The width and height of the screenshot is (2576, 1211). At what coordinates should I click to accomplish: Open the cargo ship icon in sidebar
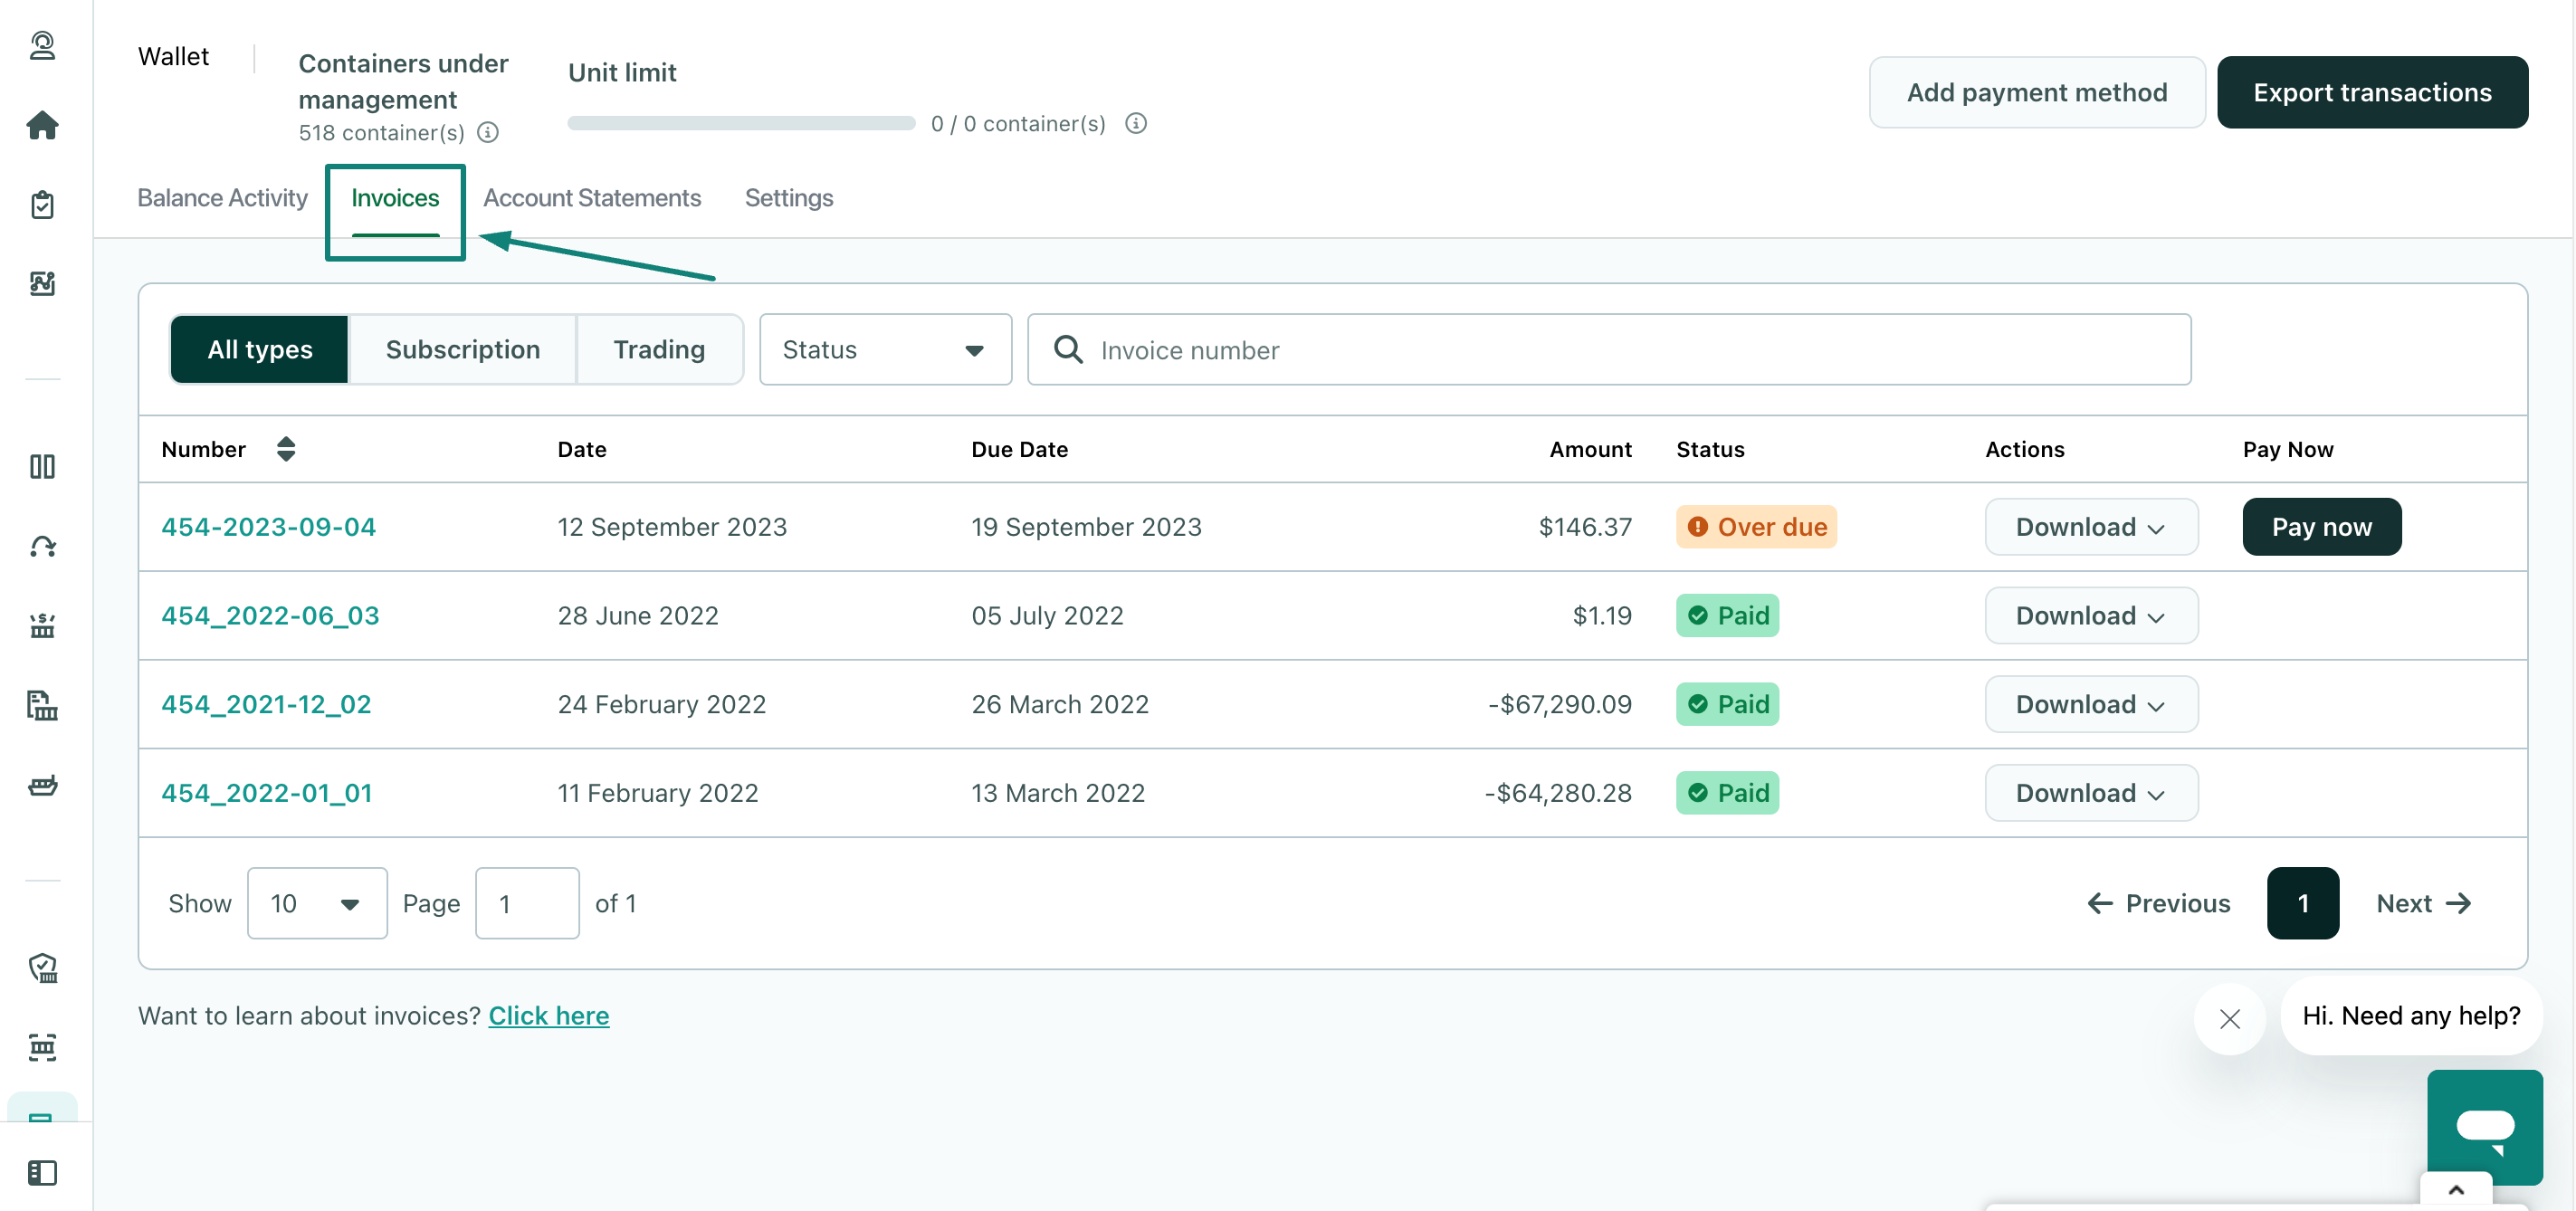[x=42, y=785]
